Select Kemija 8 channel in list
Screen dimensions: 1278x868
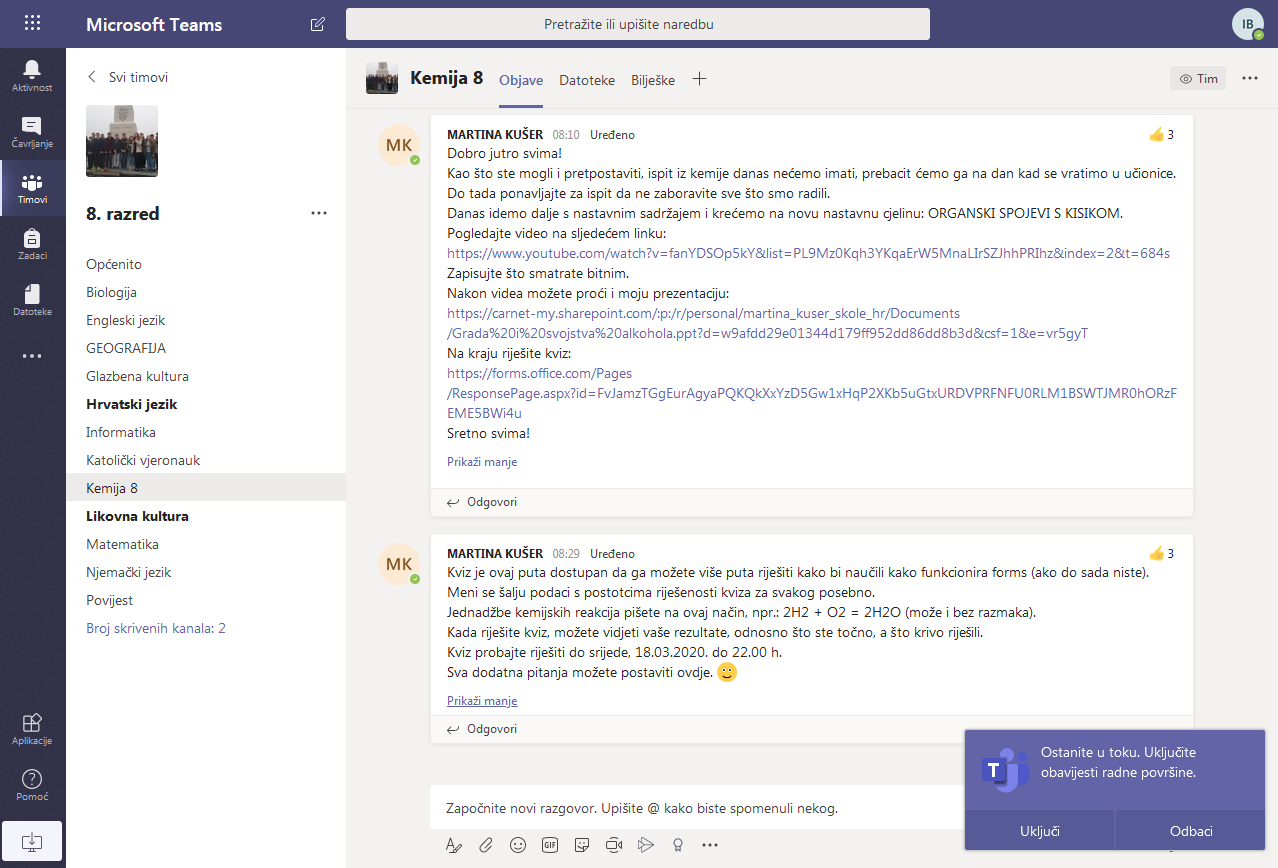pos(206,488)
